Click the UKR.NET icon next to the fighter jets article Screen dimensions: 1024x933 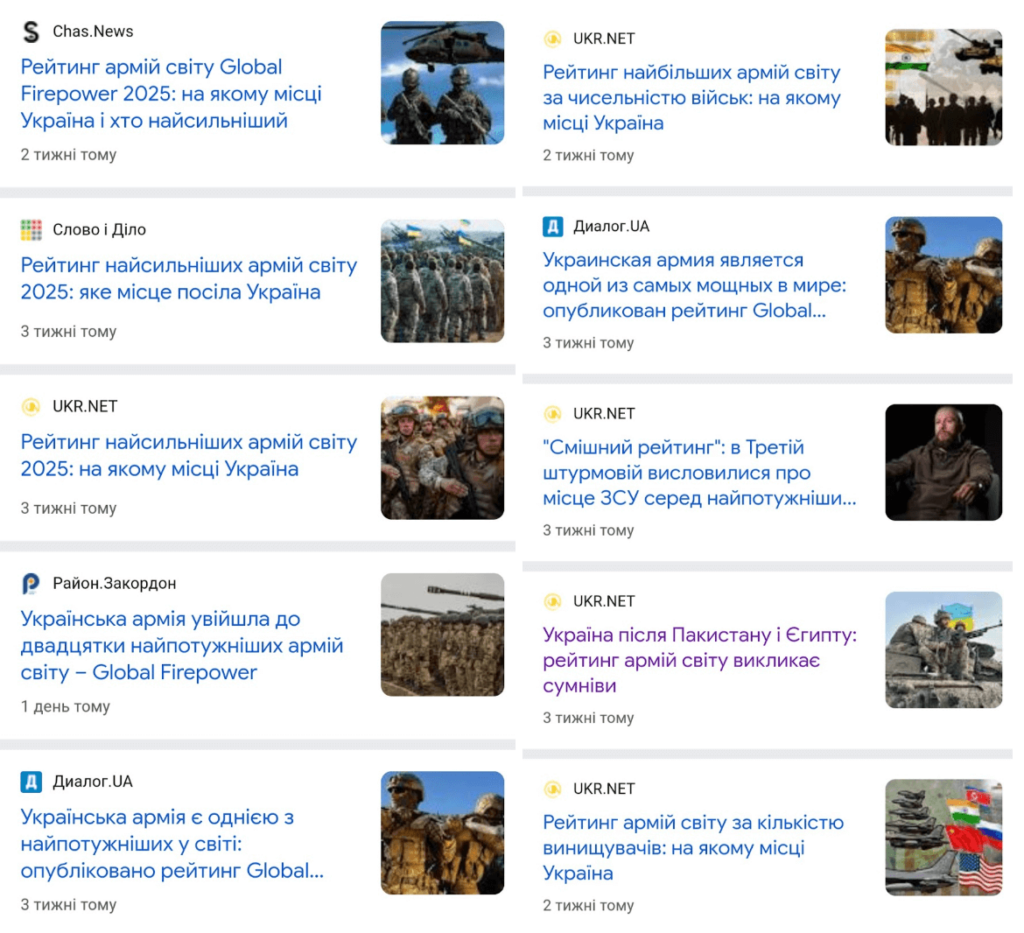pos(551,789)
